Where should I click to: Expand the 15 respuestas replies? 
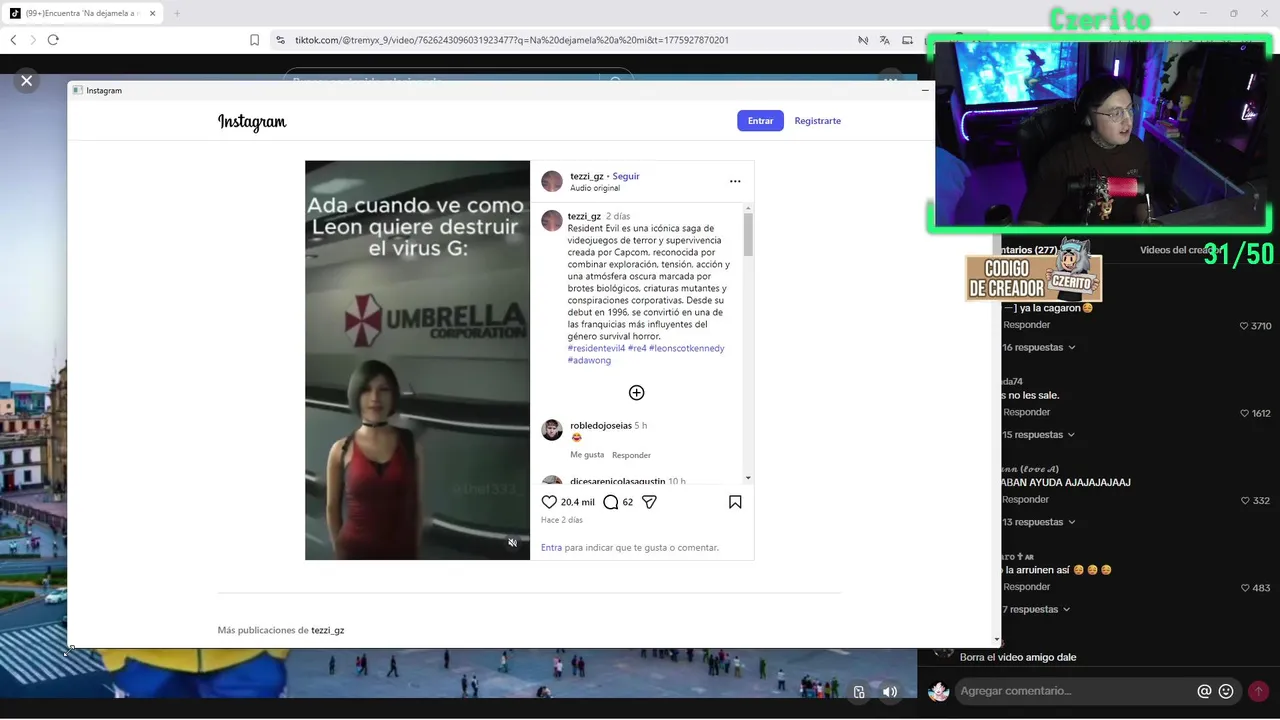(x=1040, y=435)
